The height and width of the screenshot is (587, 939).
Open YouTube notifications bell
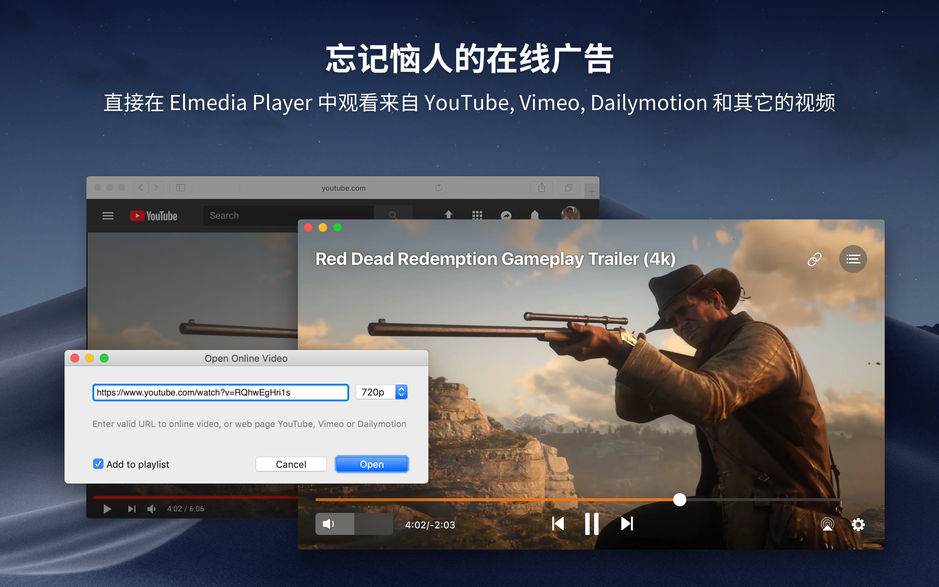(x=535, y=215)
